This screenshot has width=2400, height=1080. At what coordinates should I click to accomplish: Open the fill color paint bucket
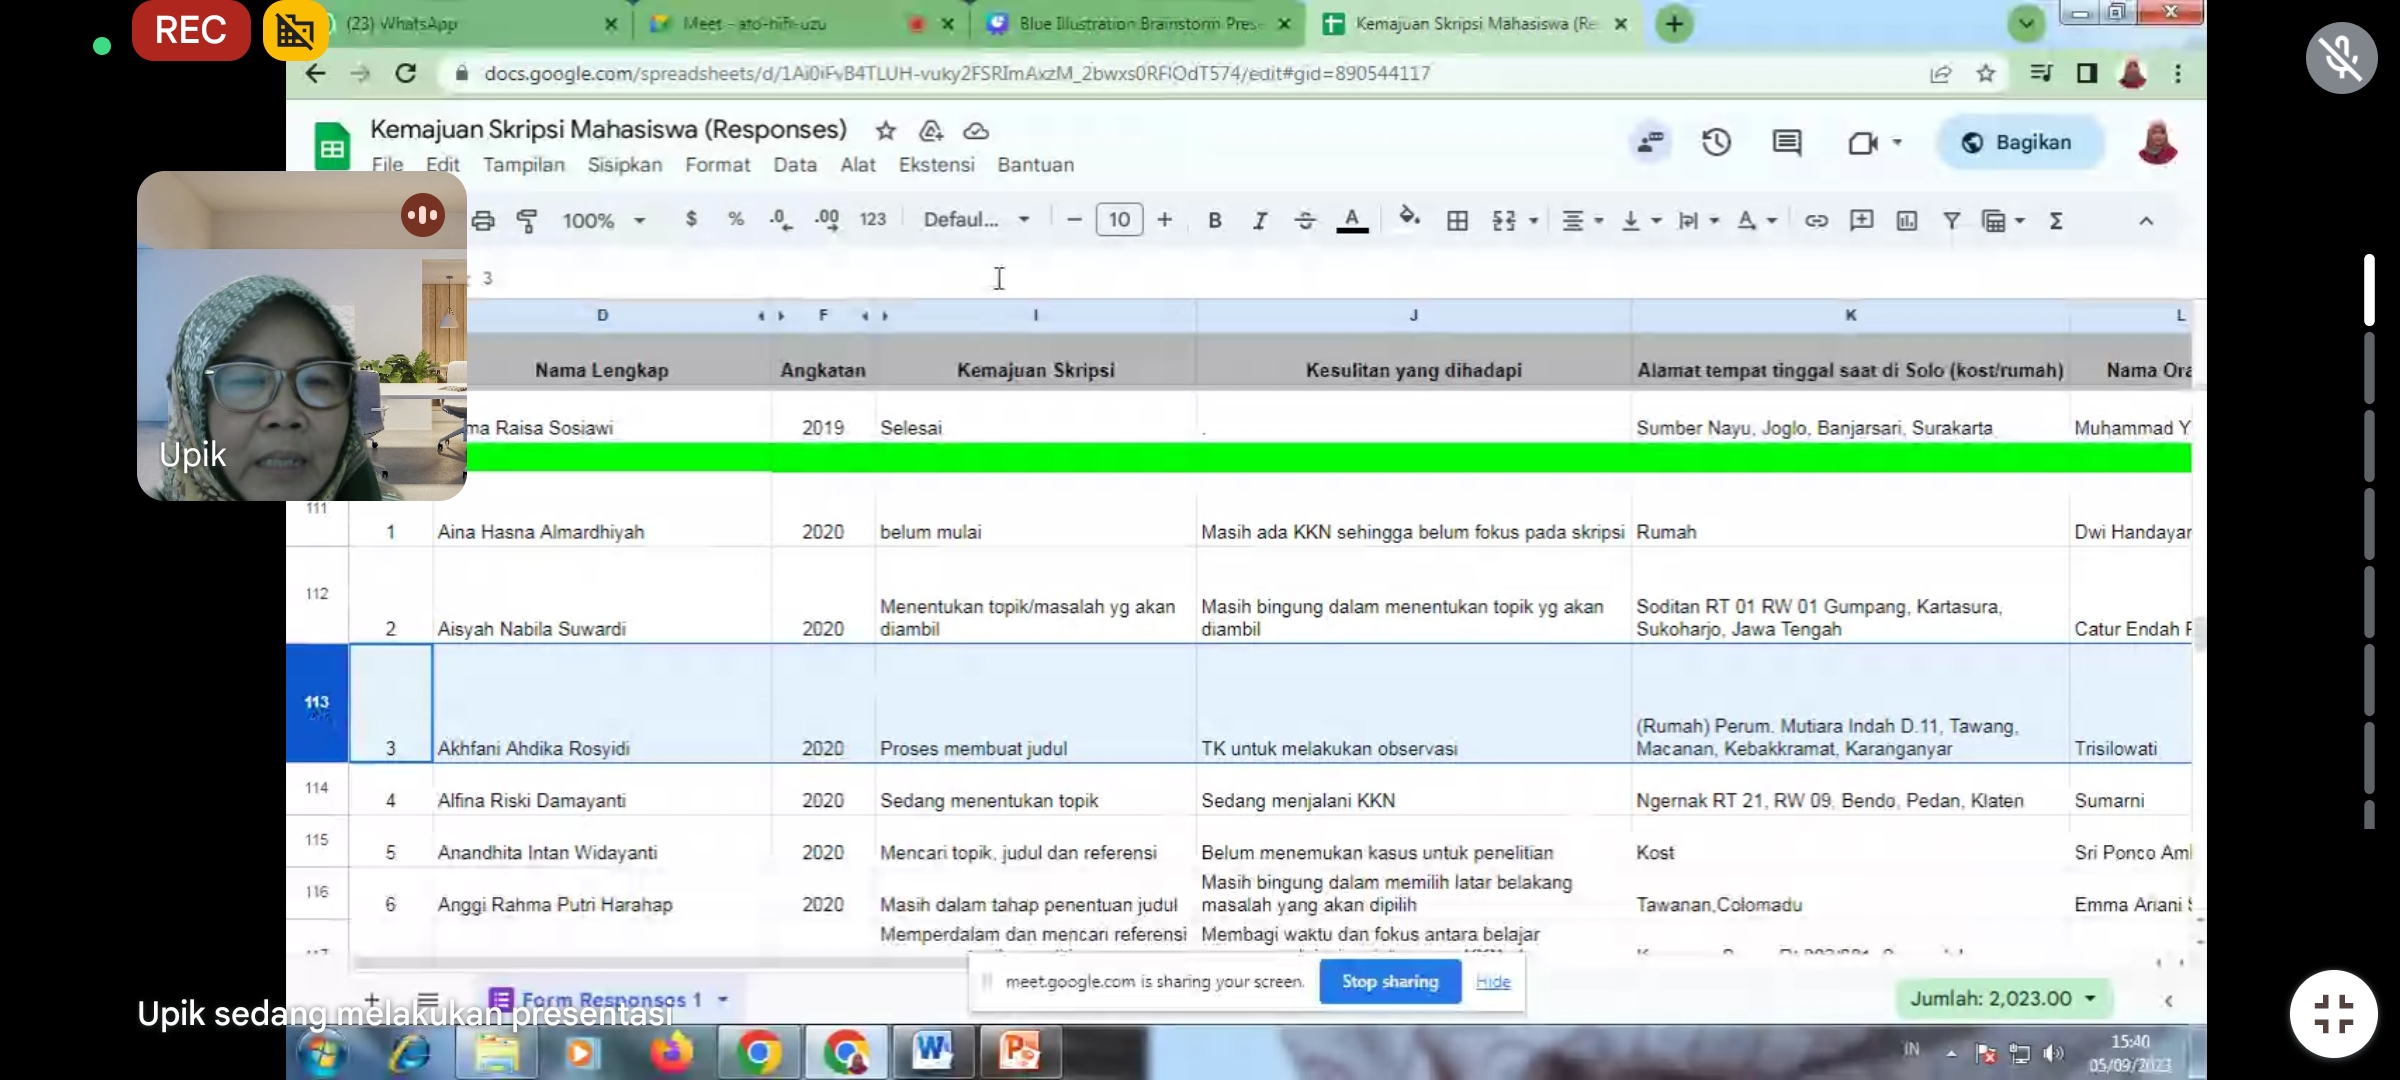pos(1408,219)
